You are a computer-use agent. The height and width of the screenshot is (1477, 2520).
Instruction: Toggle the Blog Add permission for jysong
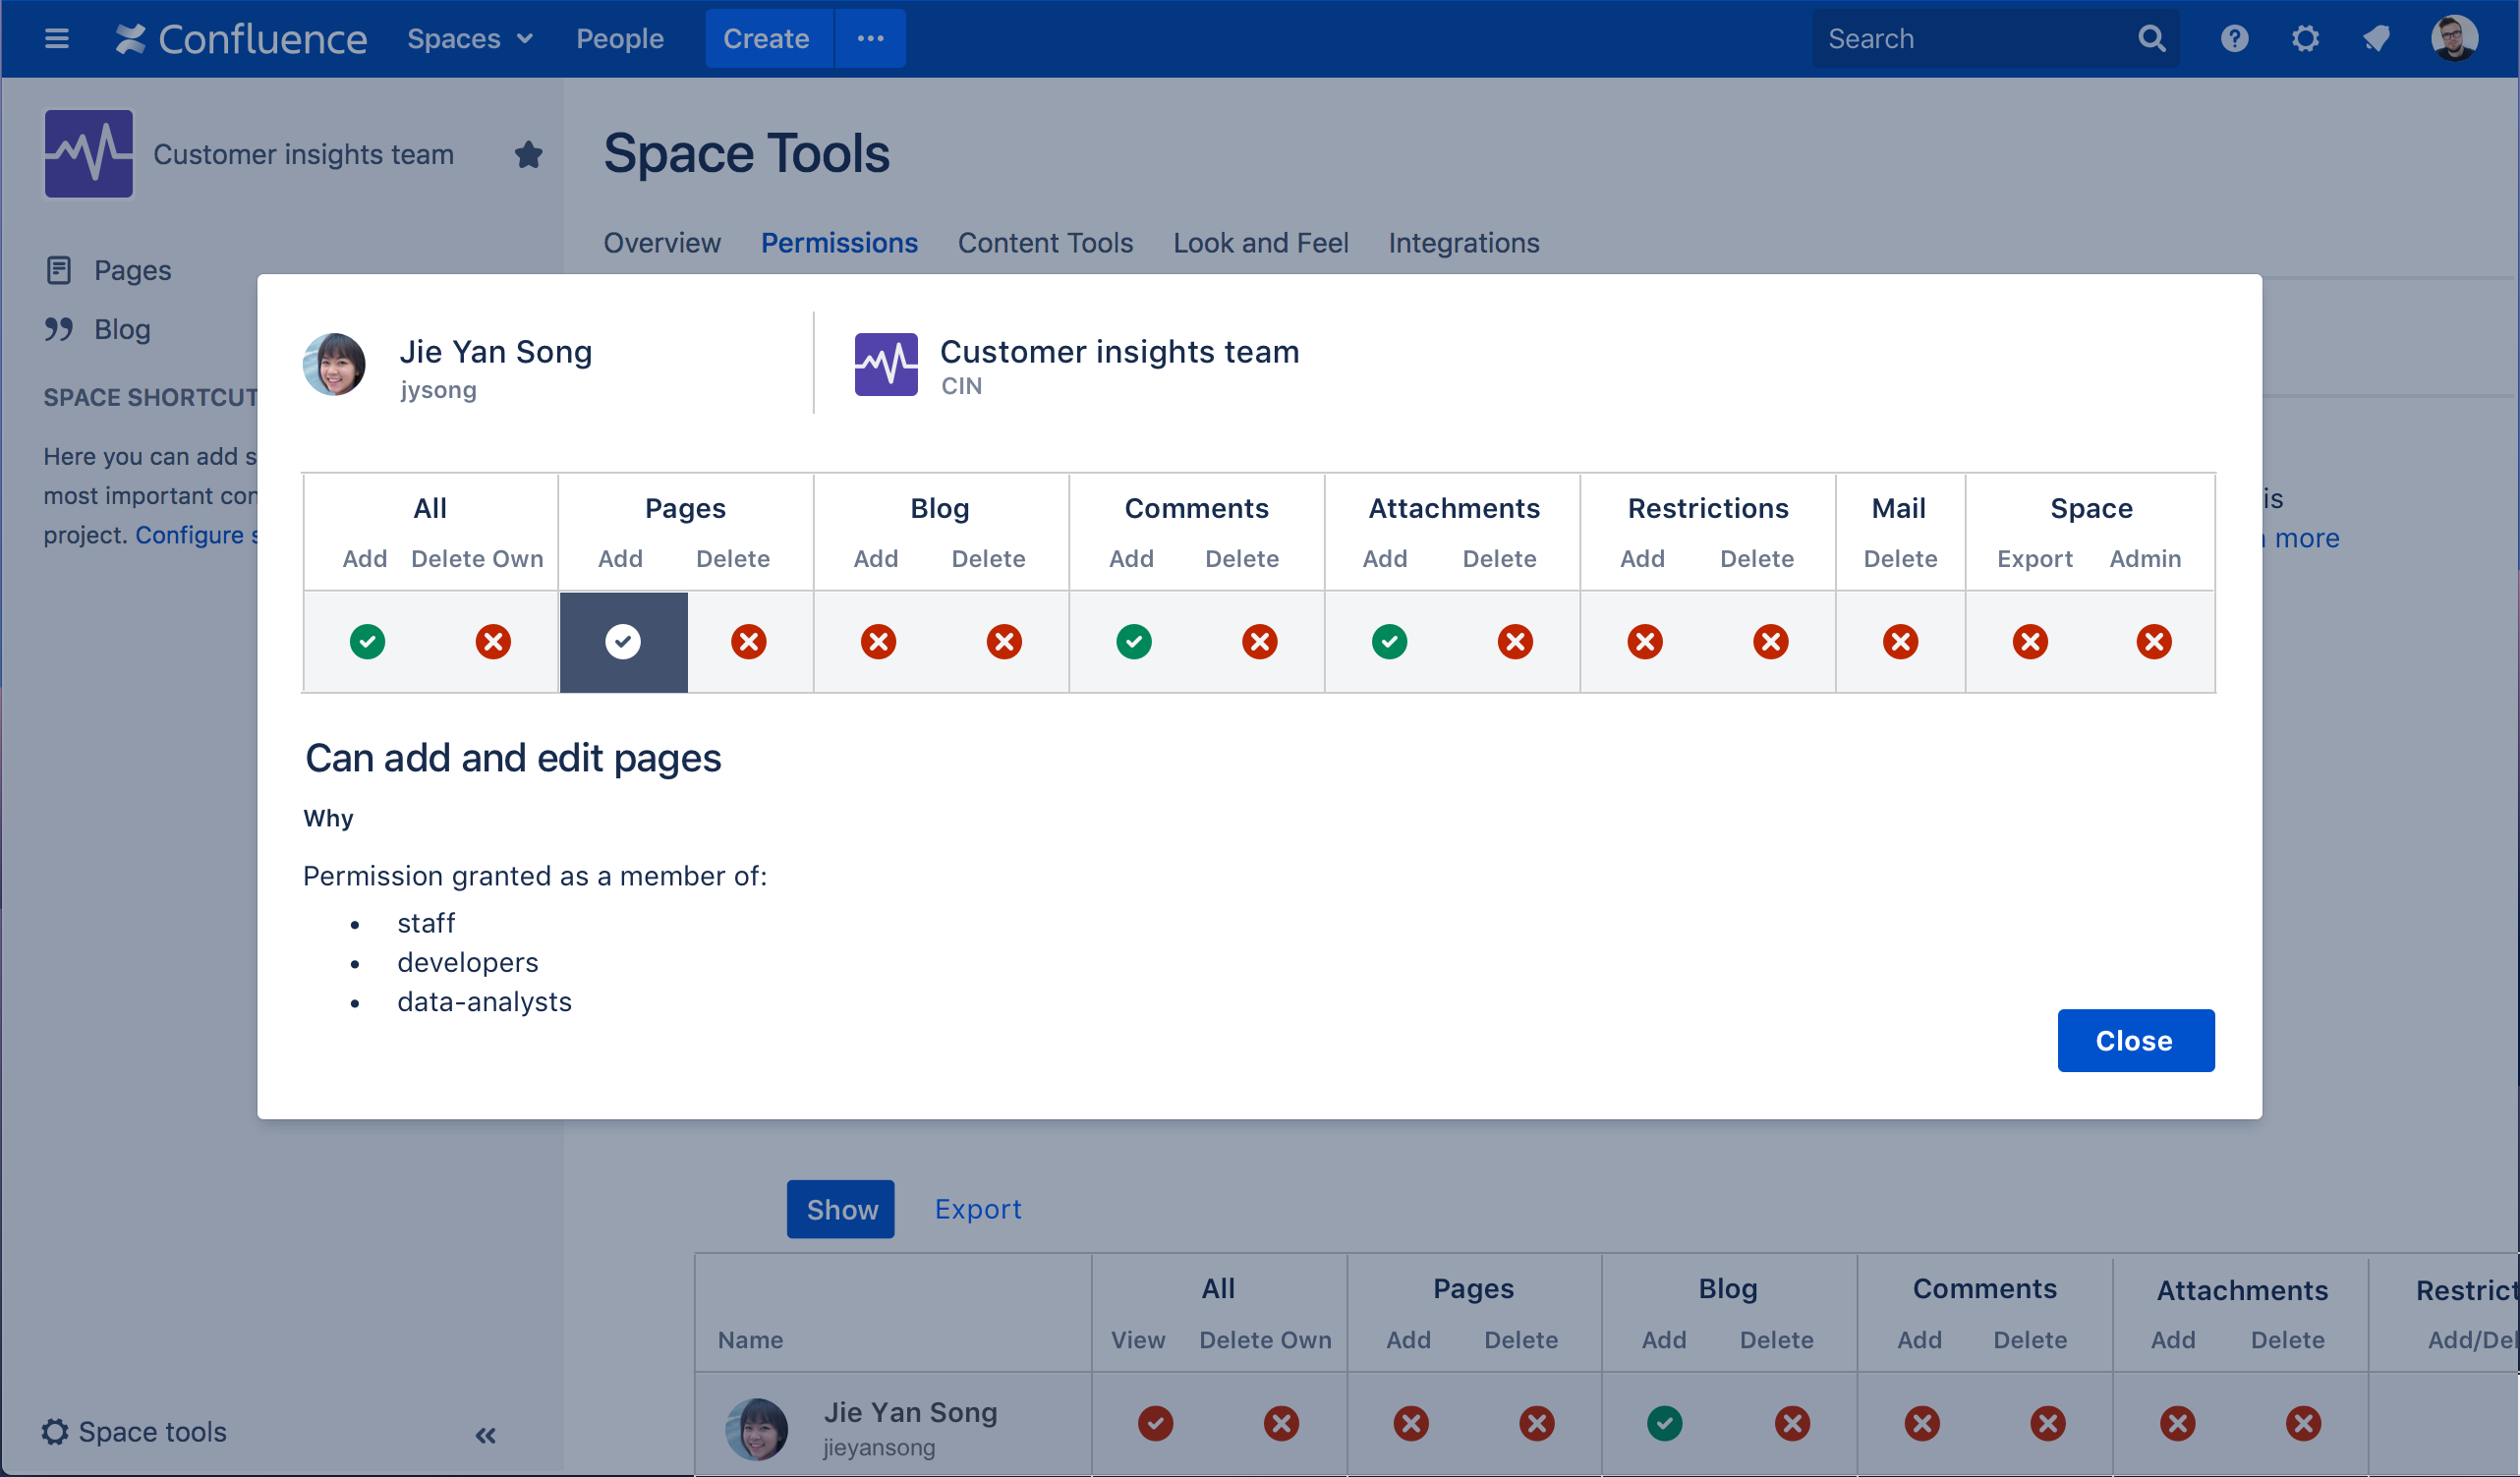tap(878, 640)
